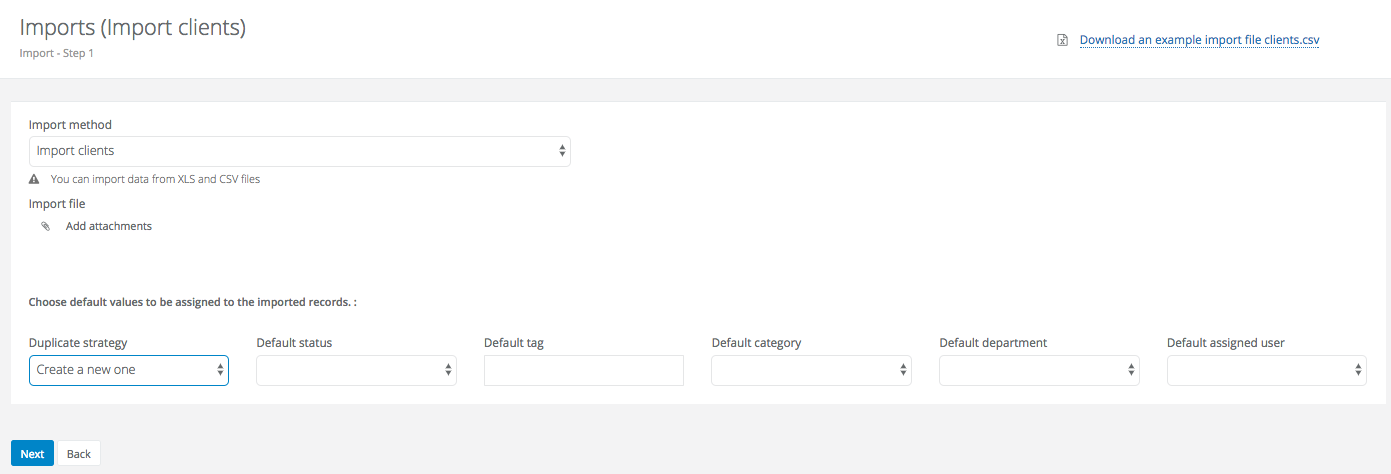Screen dimensions: 1391x474
Task: Download the example import file clients.csv
Action: pyautogui.click(x=1199, y=41)
